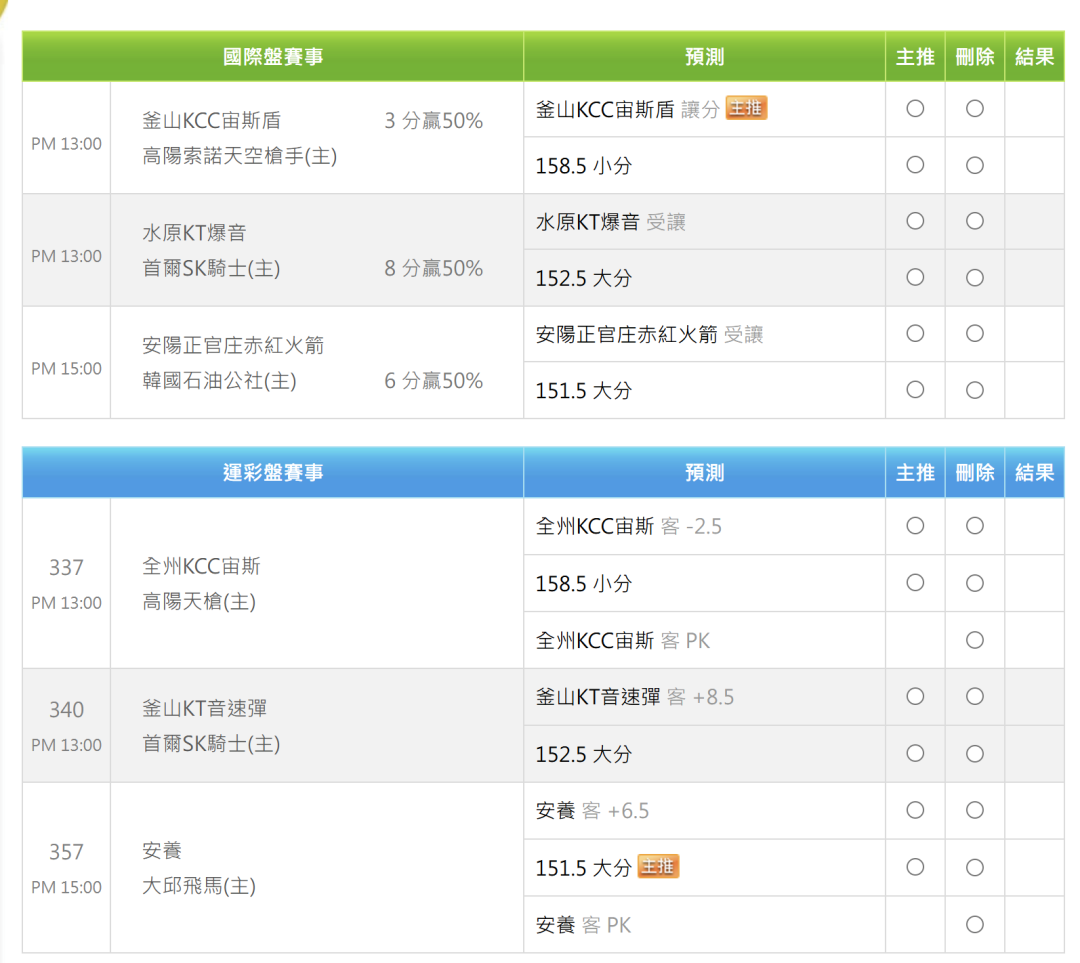This screenshot has height=963, width=1080.
Task: Click prediction text 全州KCC宙斯 客 PK
Action: click(623, 641)
